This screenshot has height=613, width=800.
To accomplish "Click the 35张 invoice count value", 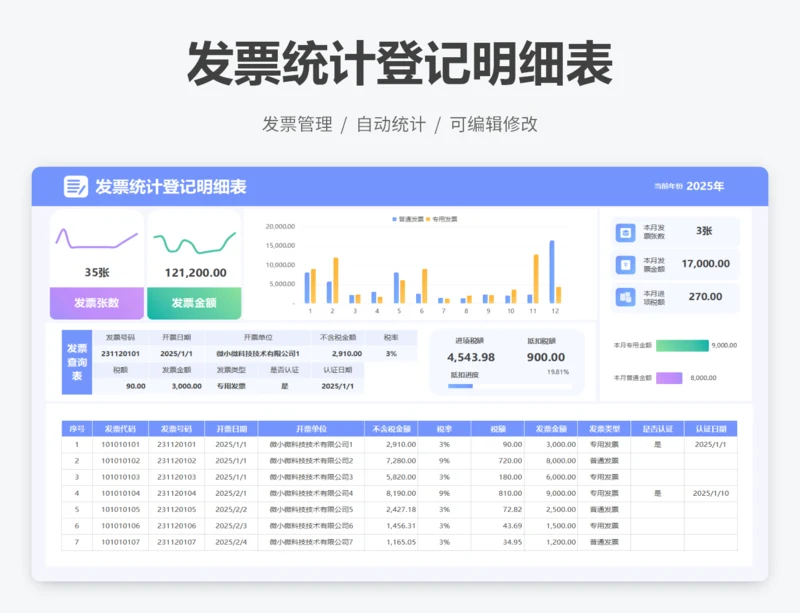I will [97, 273].
